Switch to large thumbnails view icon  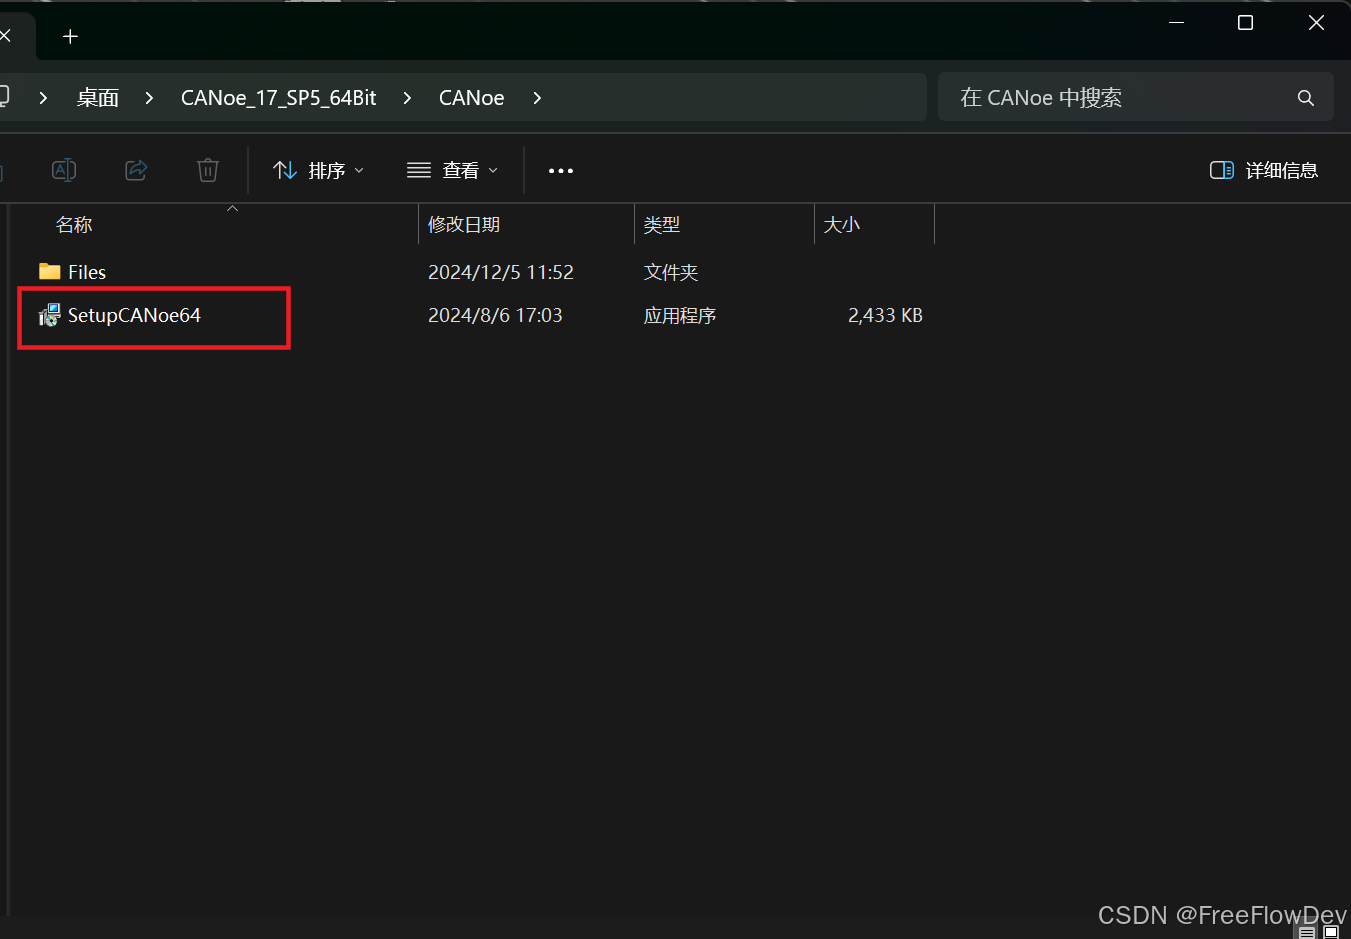tap(1331, 932)
